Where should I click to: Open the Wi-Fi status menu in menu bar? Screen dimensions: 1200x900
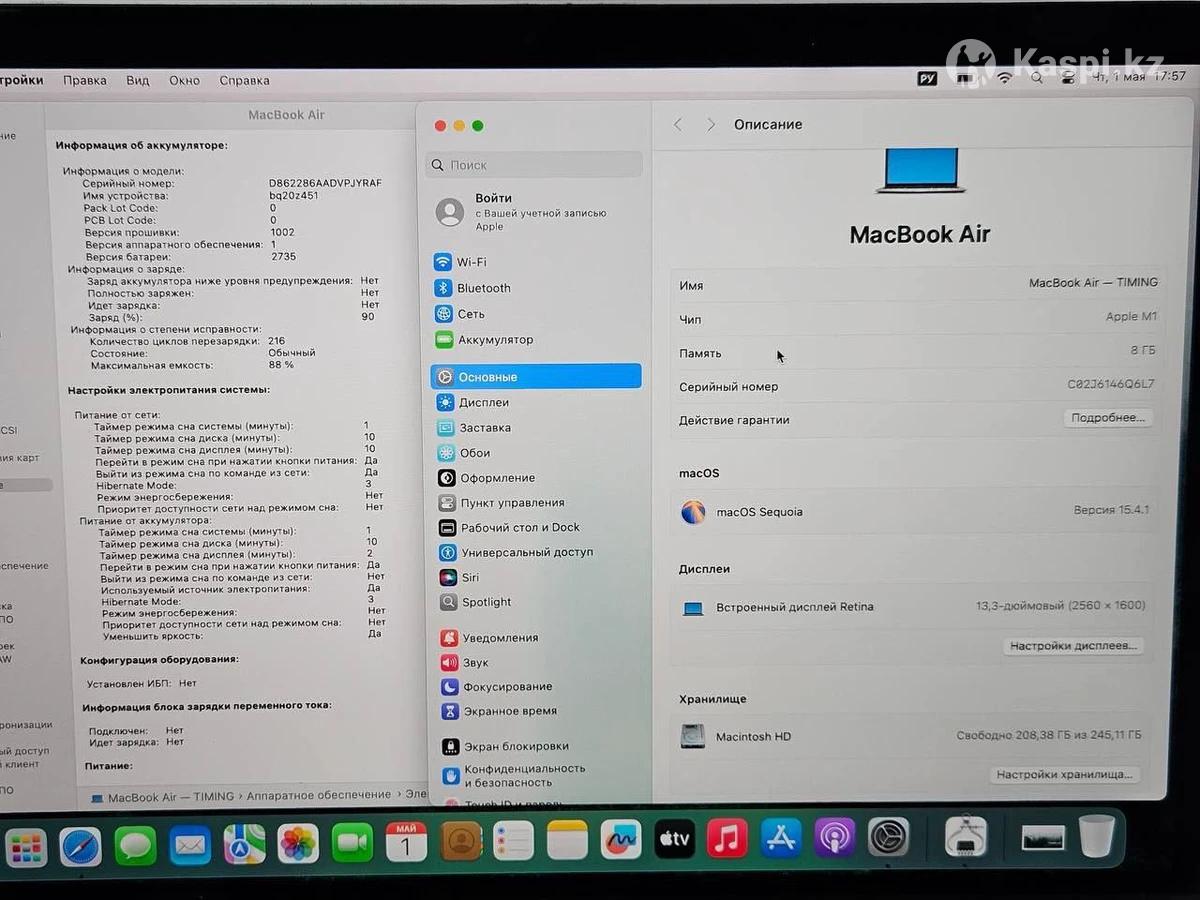1004,77
